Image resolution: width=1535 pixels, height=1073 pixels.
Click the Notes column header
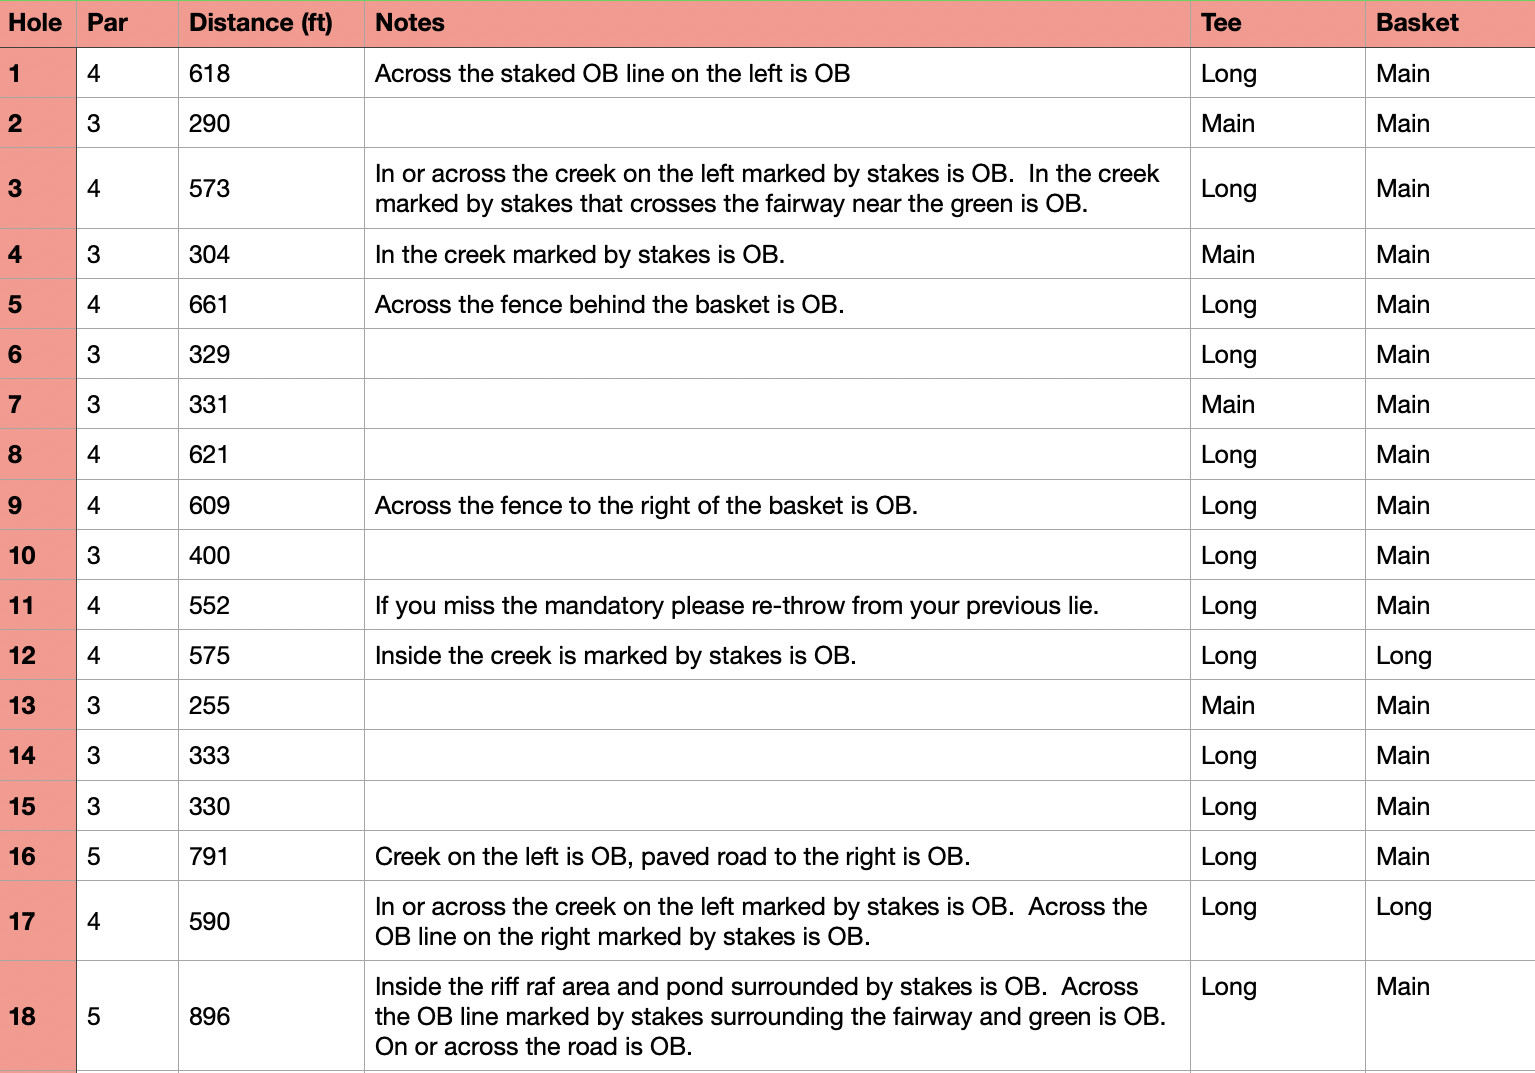tap(410, 23)
